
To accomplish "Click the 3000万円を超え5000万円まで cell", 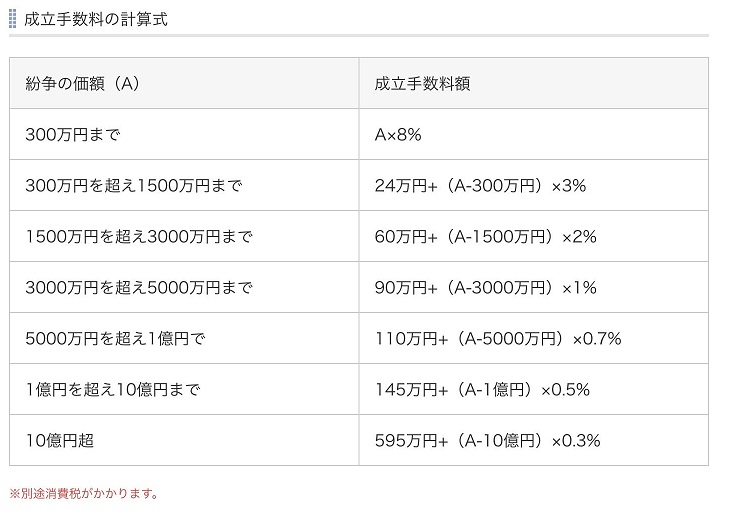I will [x=139, y=288].
